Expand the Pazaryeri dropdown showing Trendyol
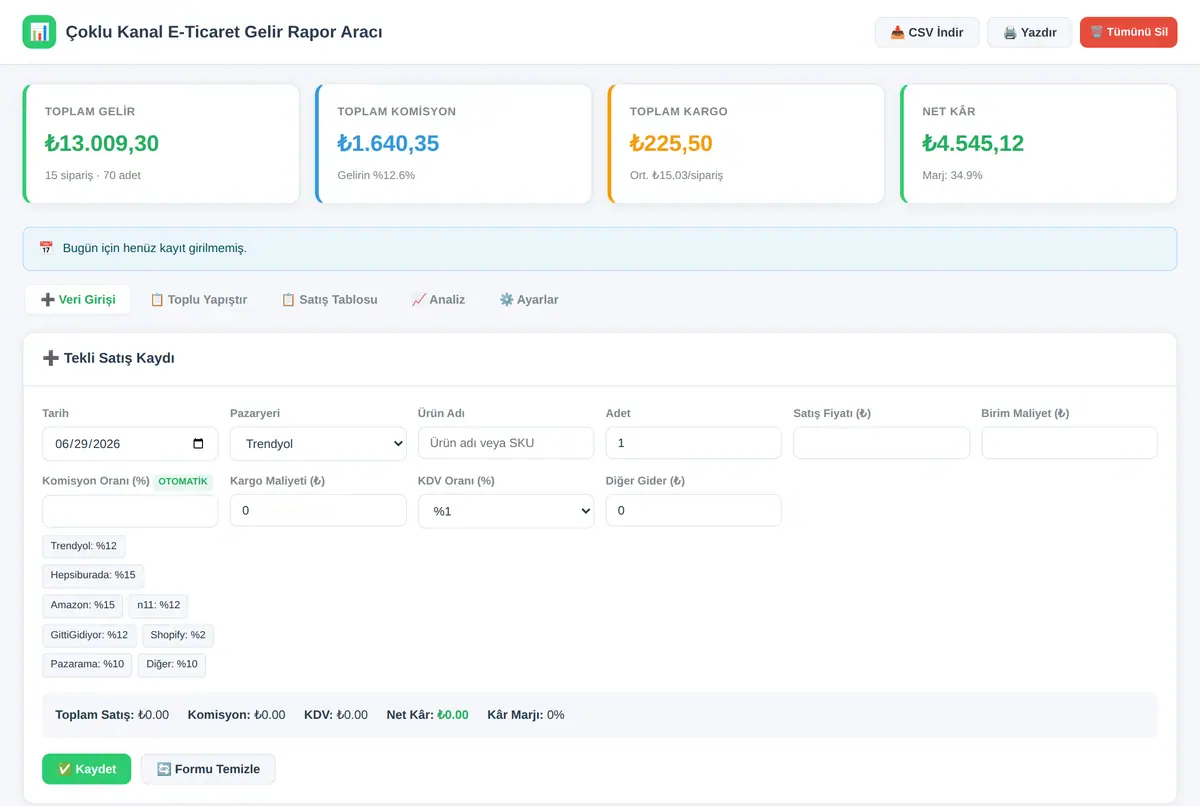The height and width of the screenshot is (806, 1200). (x=318, y=443)
